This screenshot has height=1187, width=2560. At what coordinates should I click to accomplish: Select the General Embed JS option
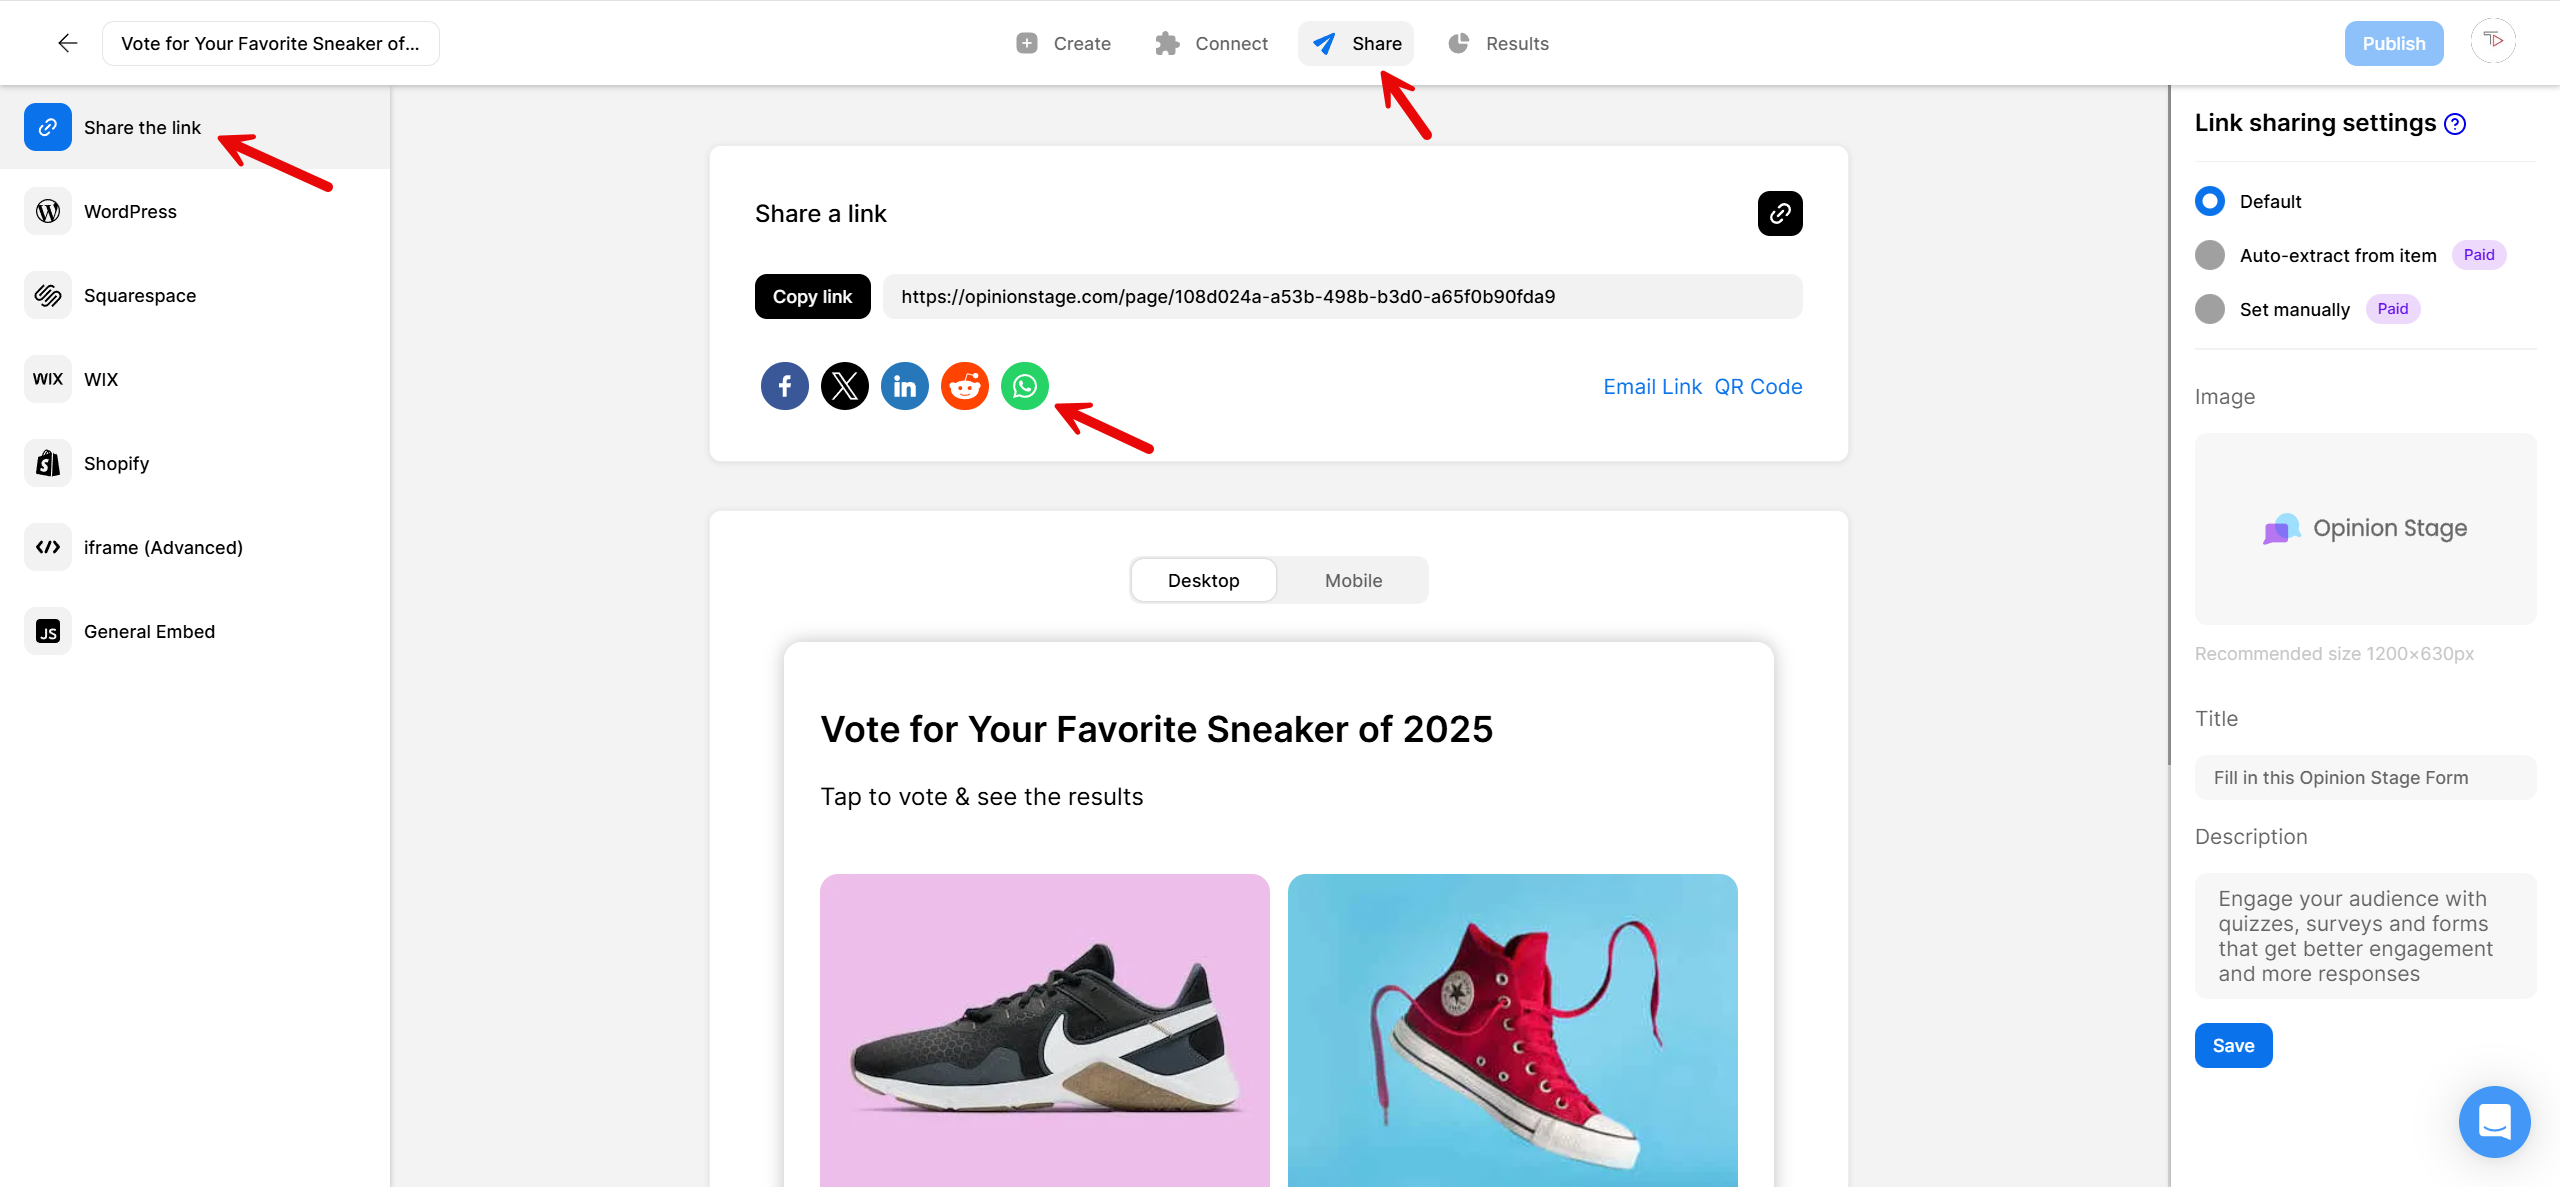click(148, 631)
